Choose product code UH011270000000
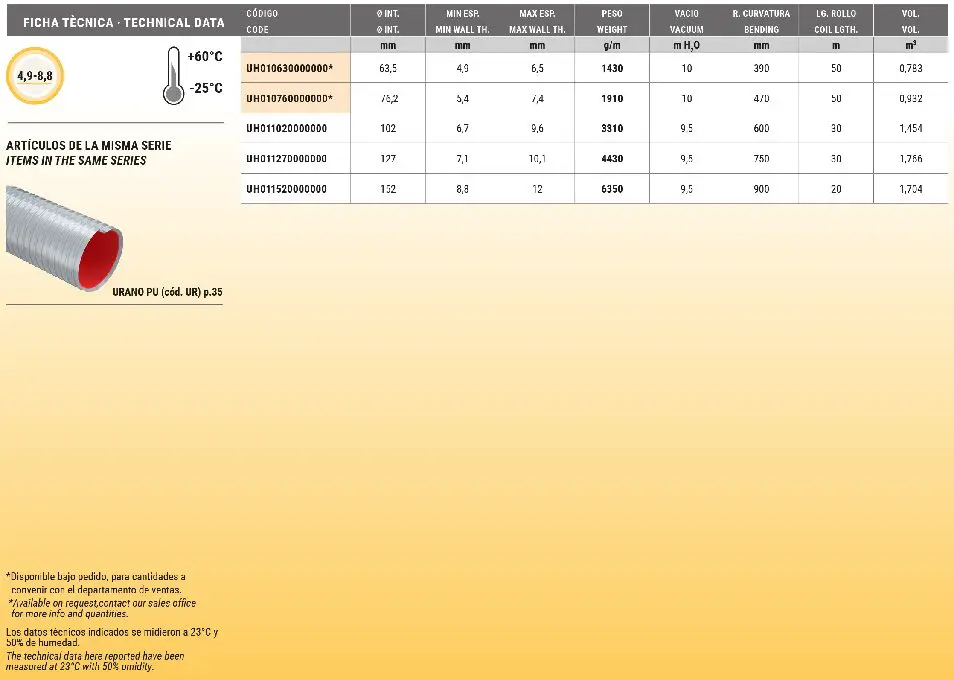Screen dimensions: 954x680 tap(286, 158)
